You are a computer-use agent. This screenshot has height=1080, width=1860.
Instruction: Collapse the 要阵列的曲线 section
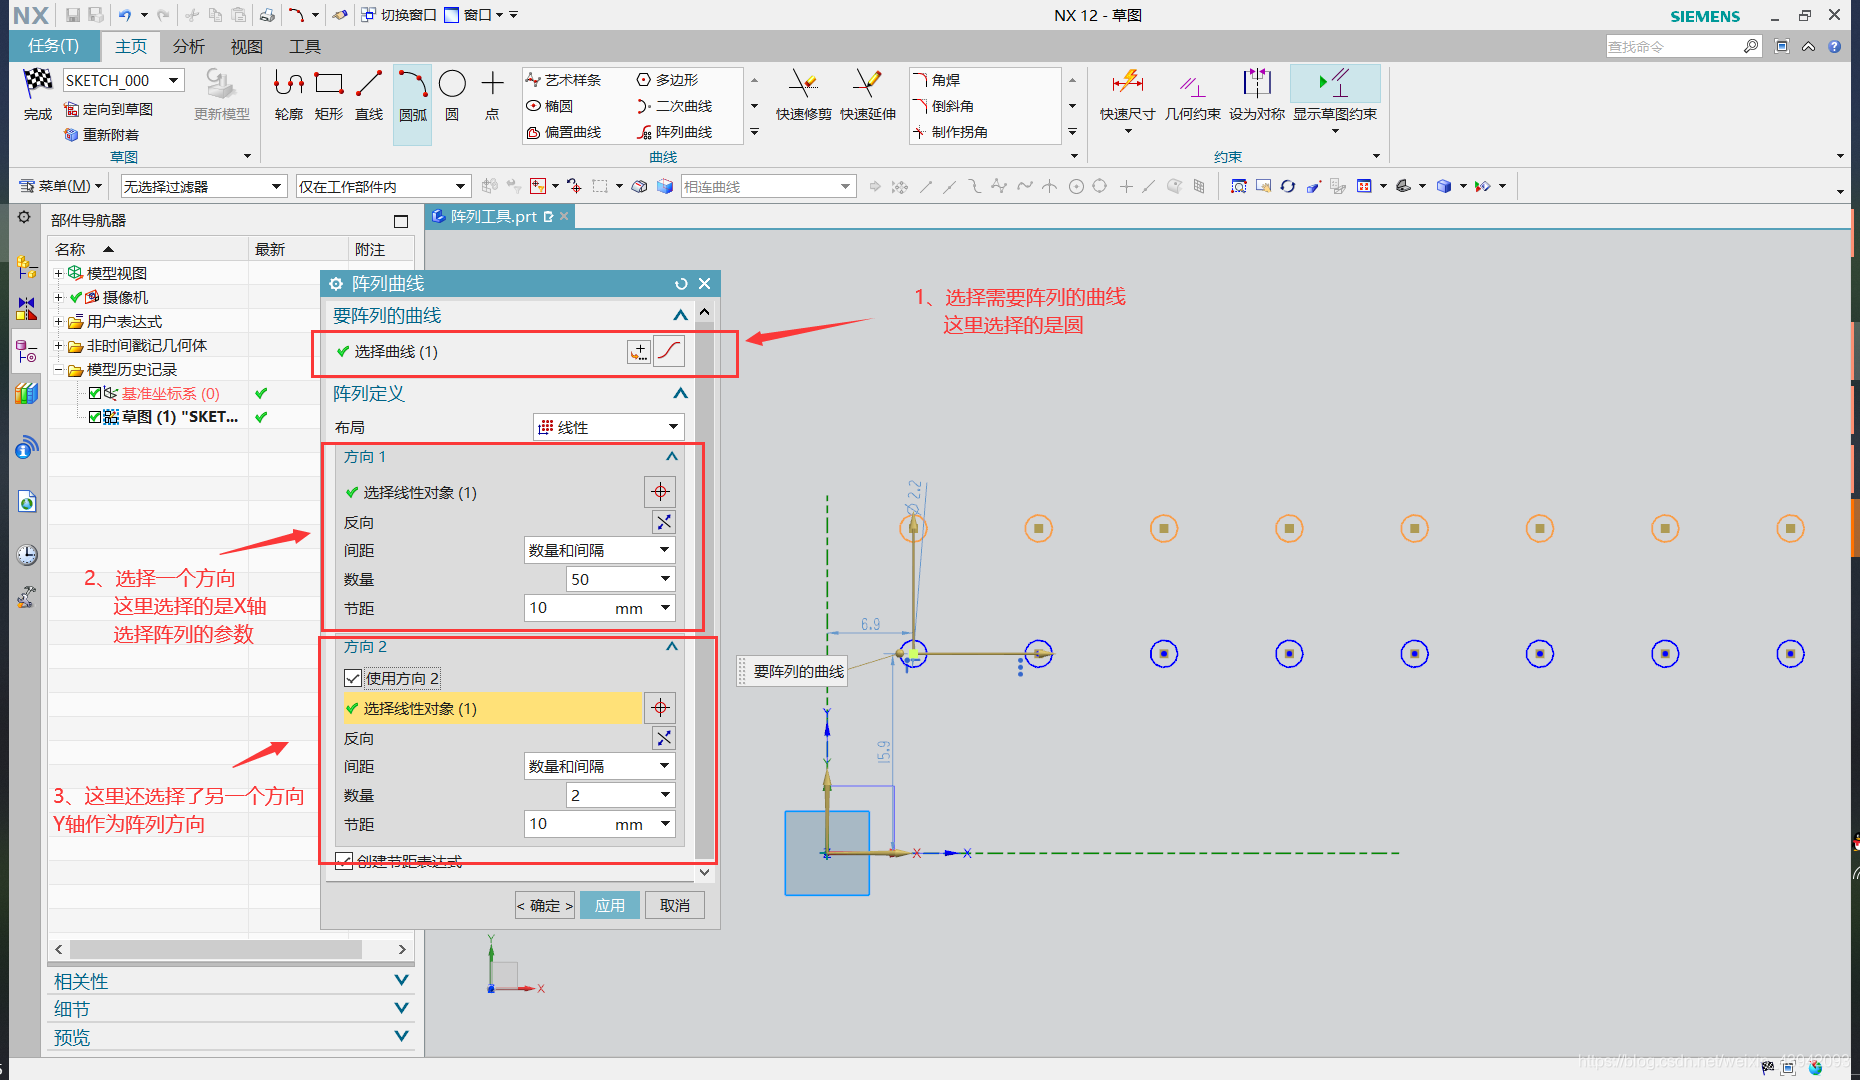680,316
